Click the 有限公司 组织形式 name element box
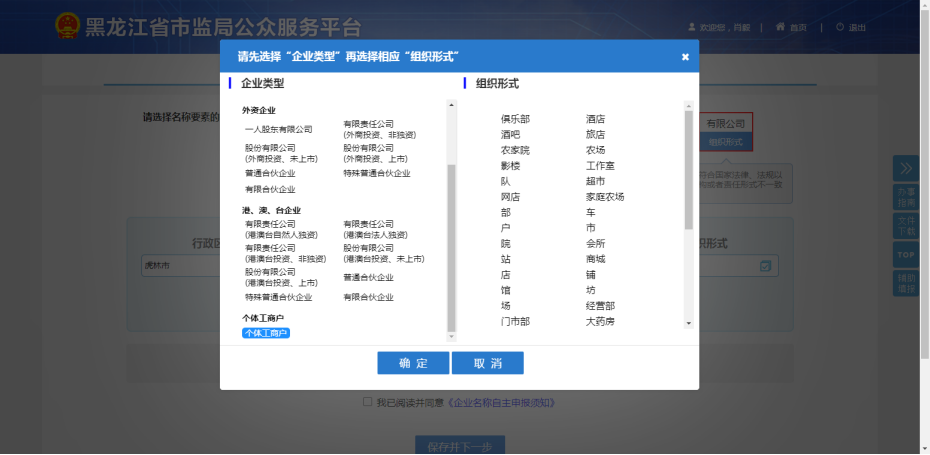The height and width of the screenshot is (455, 930). click(x=725, y=124)
